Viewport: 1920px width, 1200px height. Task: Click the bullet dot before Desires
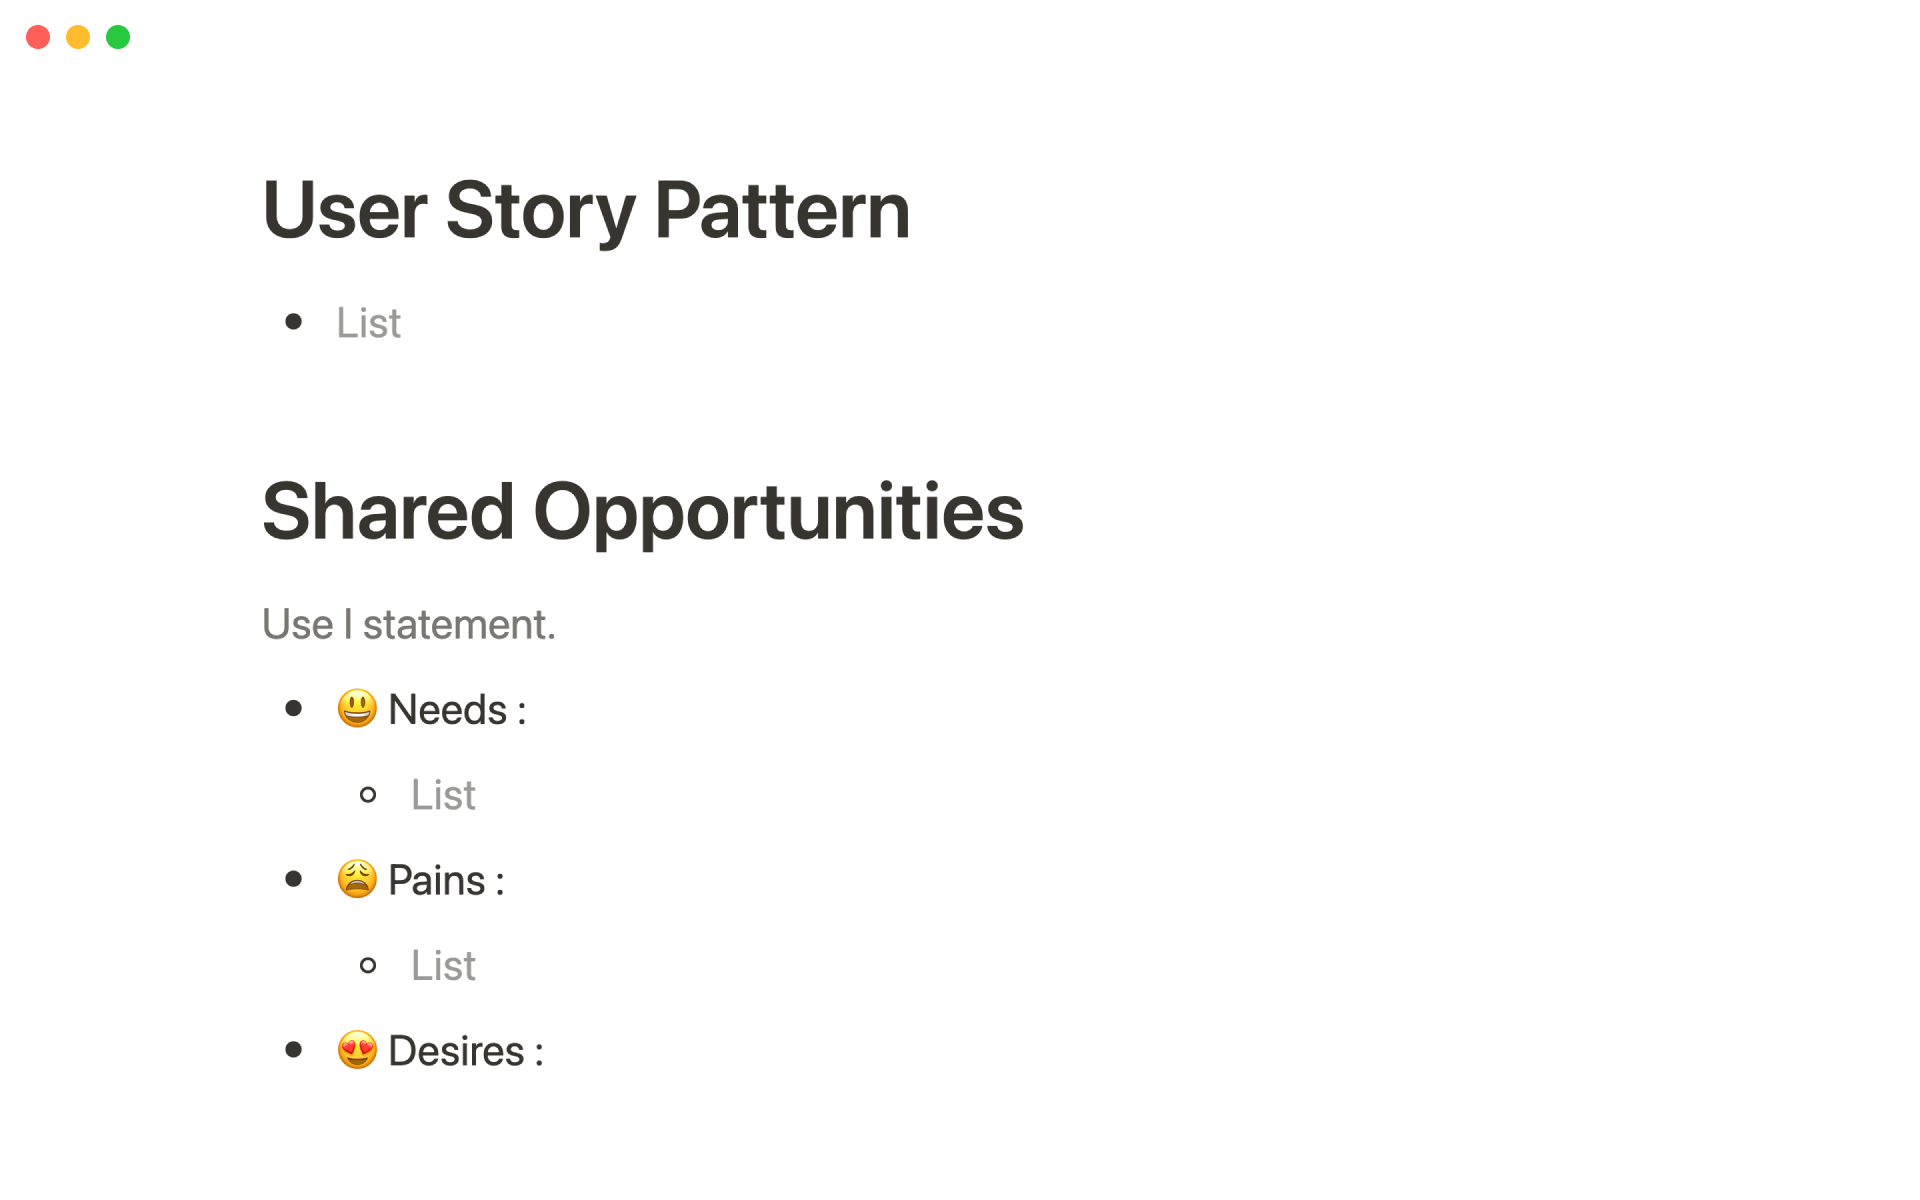coord(293,1049)
